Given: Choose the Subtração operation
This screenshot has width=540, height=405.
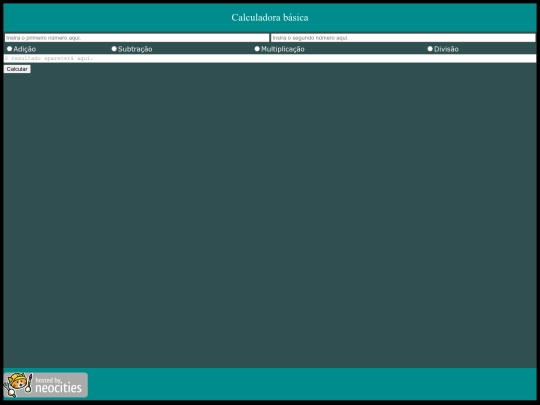Looking at the screenshot, I should point(114,49).
